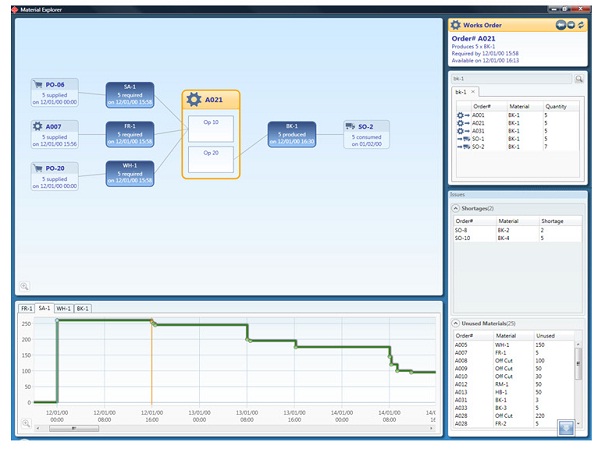Switch to the FR-1 chart tab

[27, 308]
